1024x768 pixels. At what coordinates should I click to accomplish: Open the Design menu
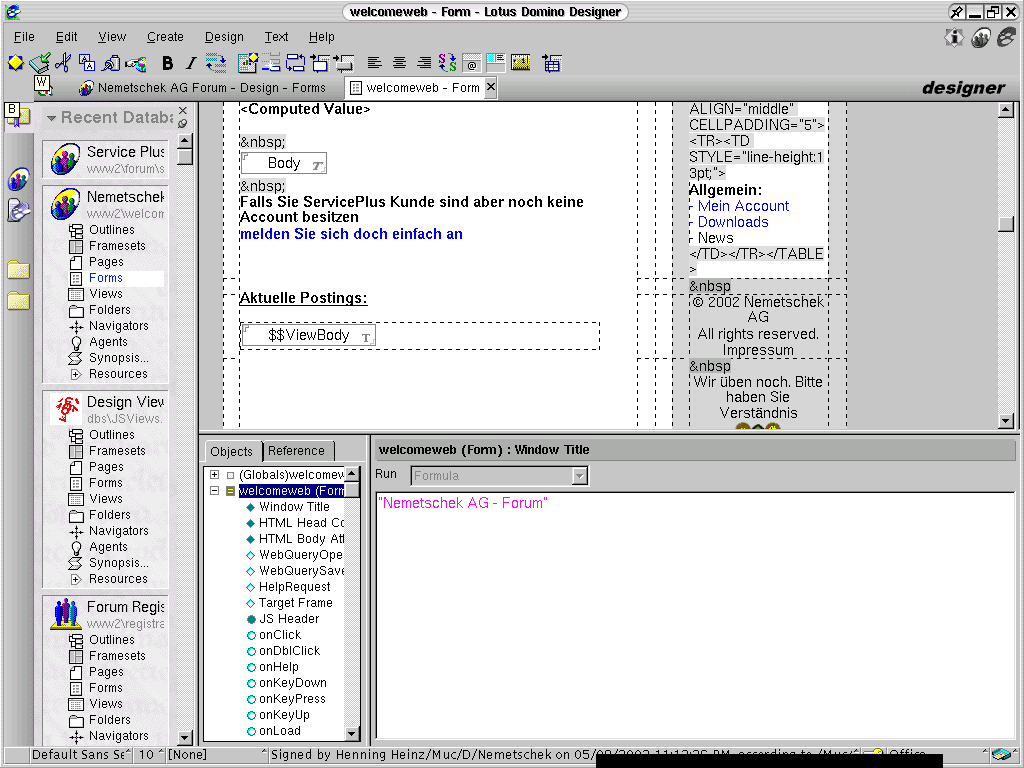pyautogui.click(x=224, y=37)
